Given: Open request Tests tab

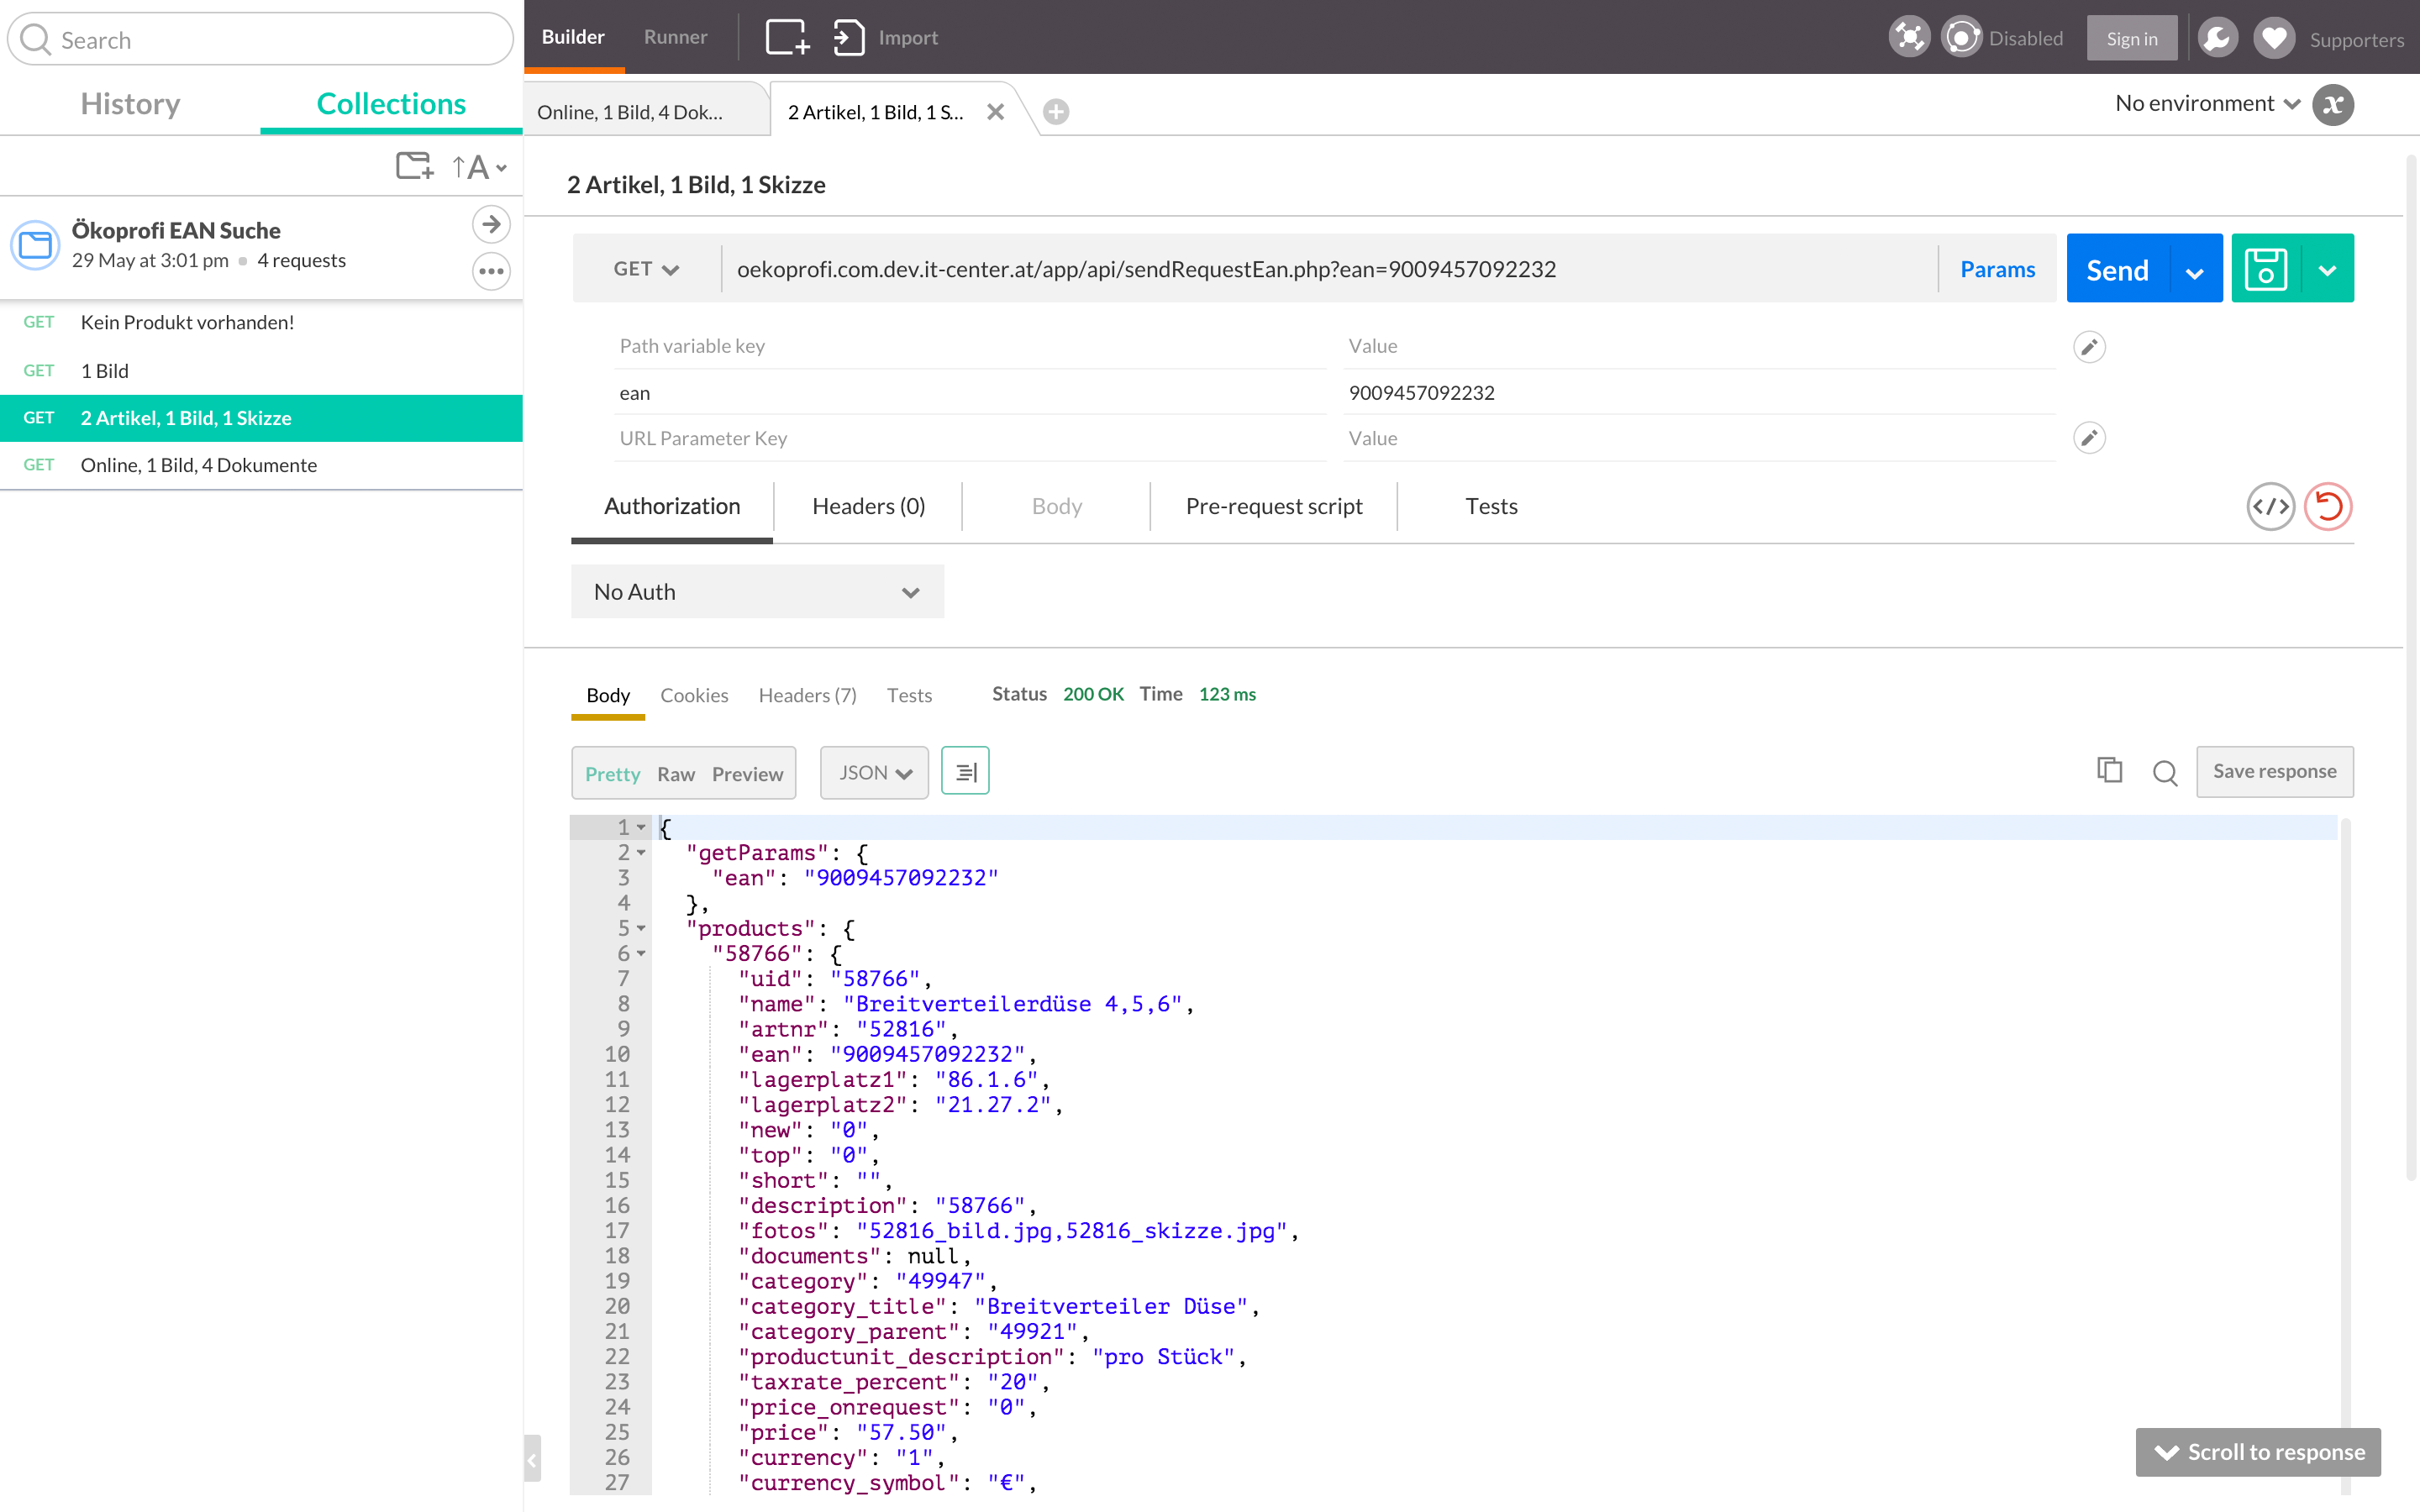Looking at the screenshot, I should (1491, 506).
